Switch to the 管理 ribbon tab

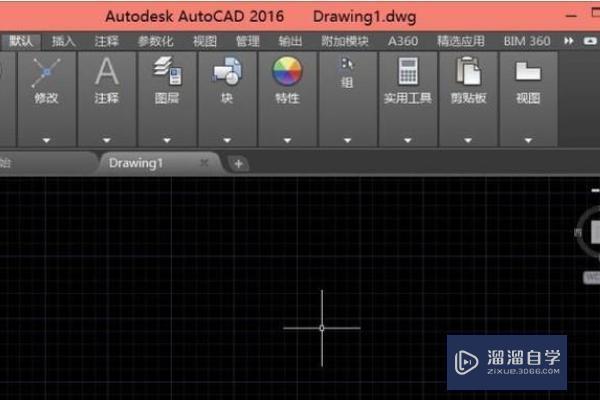click(x=248, y=41)
